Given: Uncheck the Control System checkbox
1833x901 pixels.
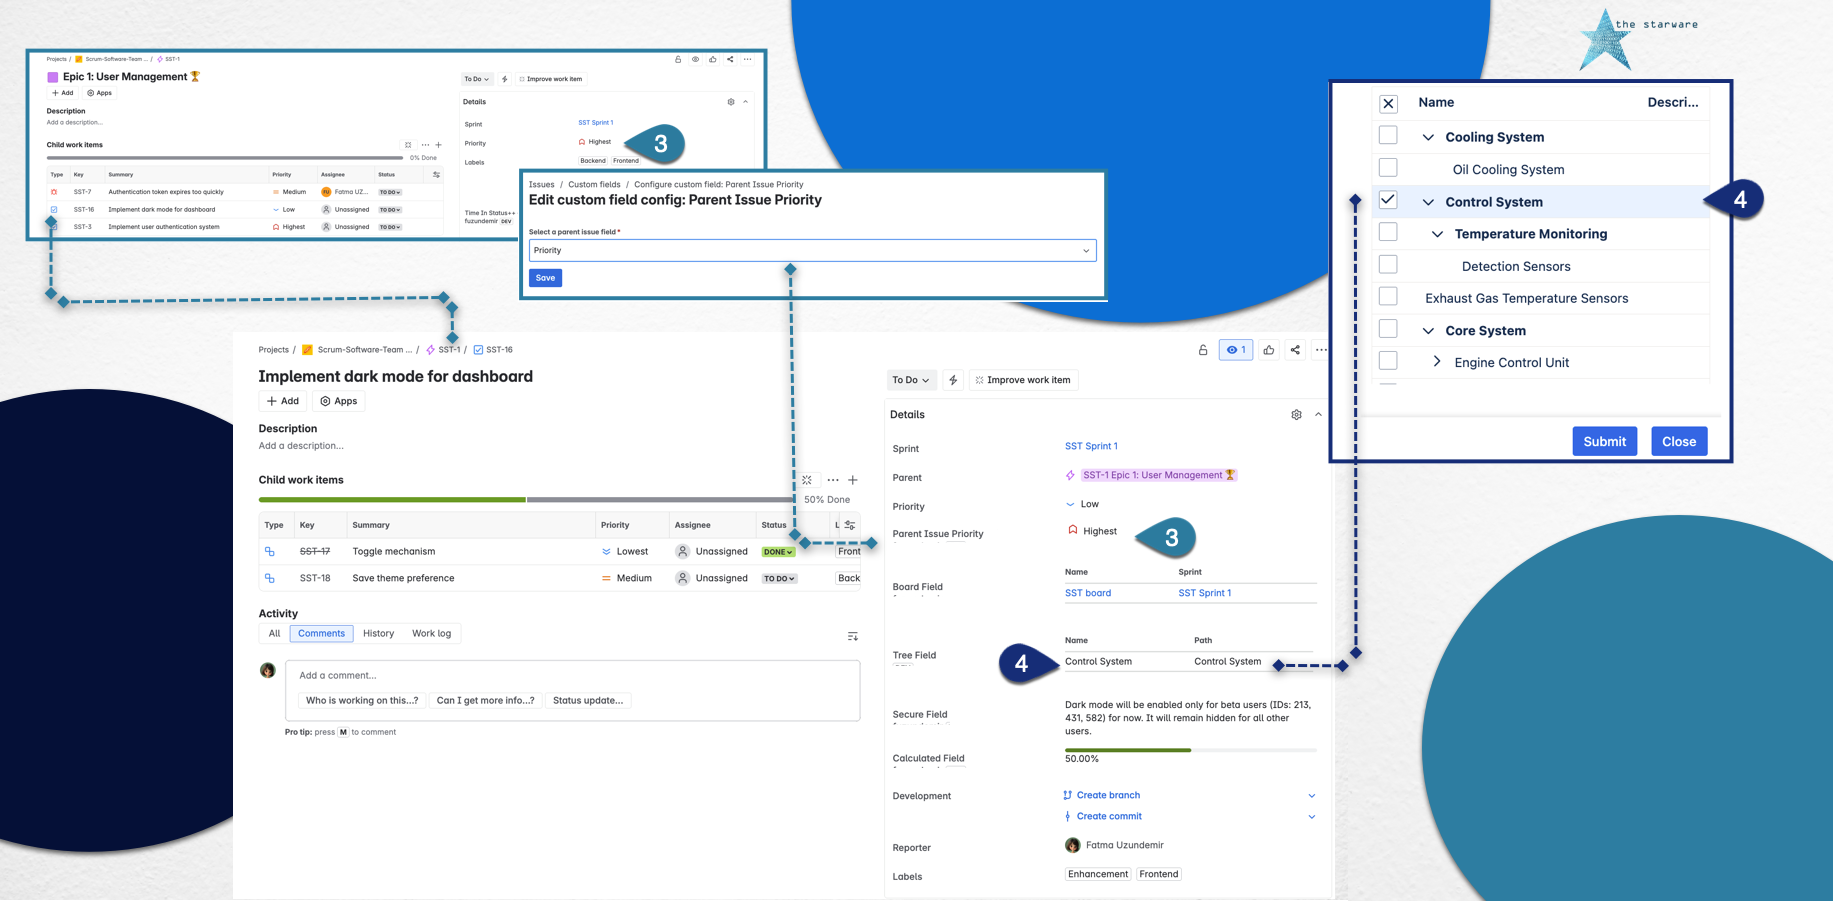Looking at the screenshot, I should click(x=1388, y=200).
